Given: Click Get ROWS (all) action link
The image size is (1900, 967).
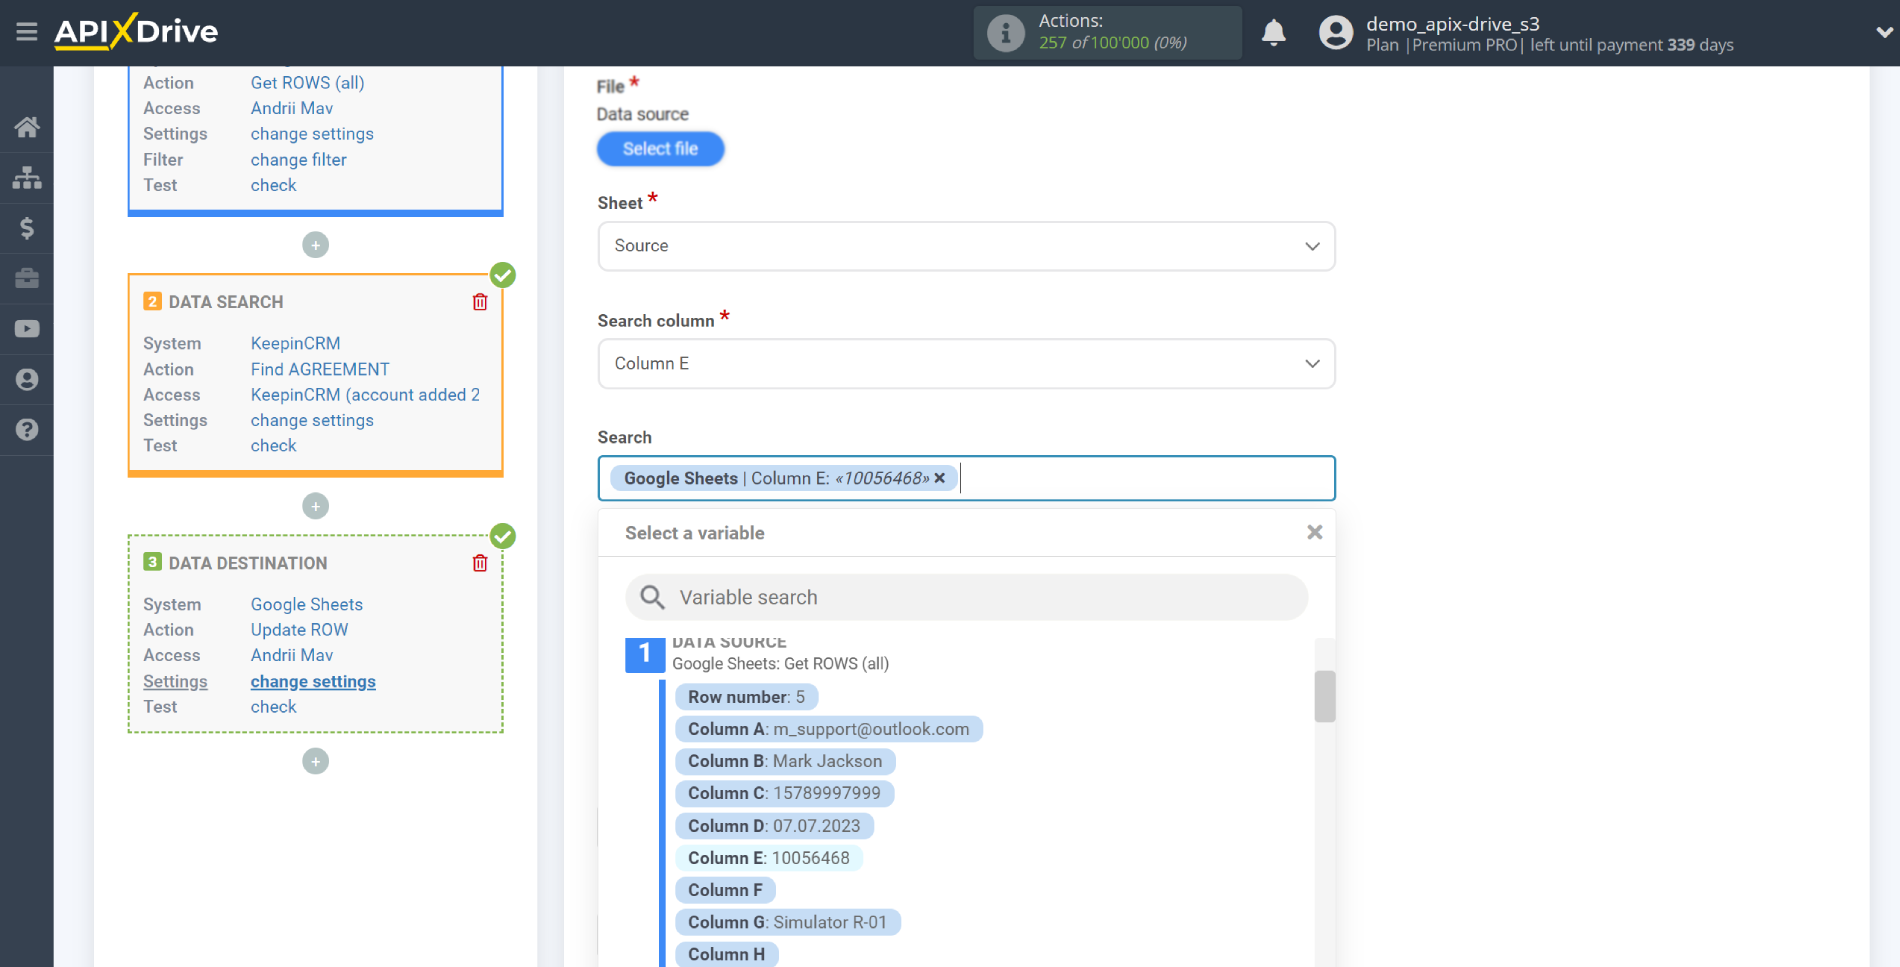Looking at the screenshot, I should [x=307, y=83].
